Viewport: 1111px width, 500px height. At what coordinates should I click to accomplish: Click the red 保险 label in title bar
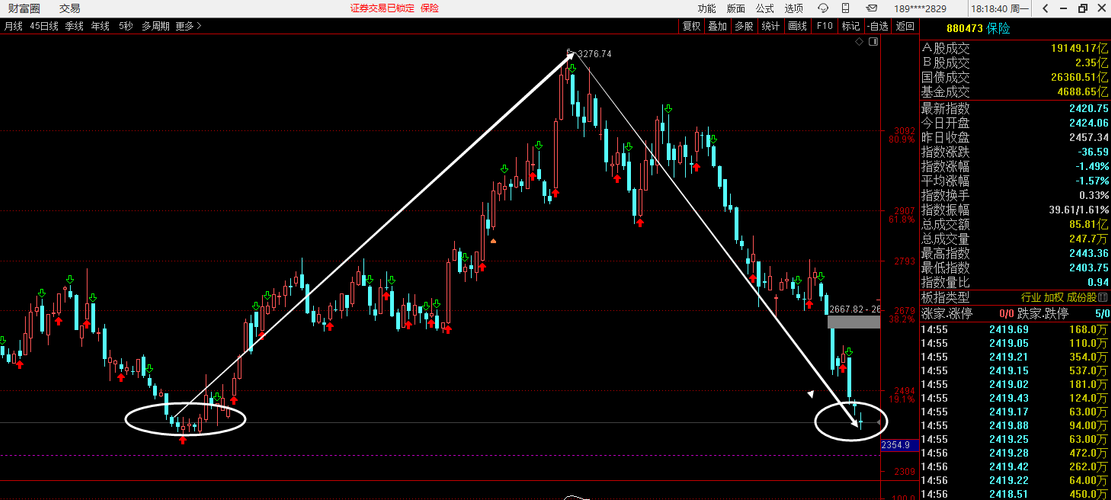pyautogui.click(x=429, y=8)
